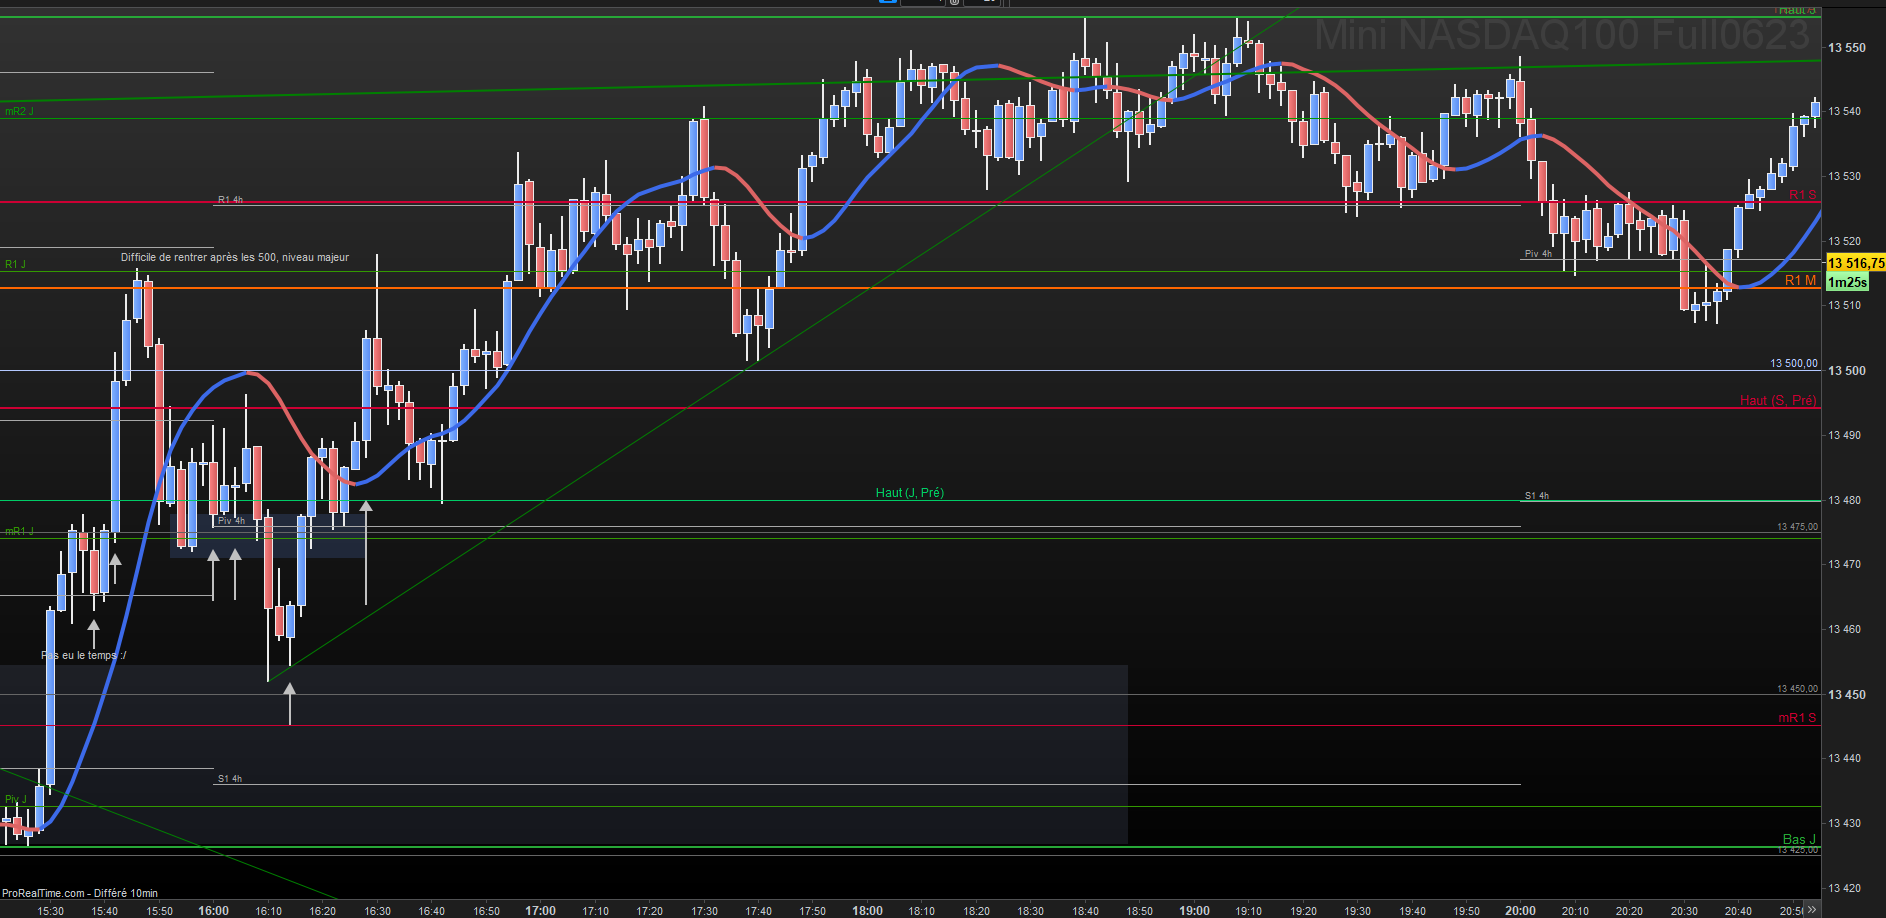Click the 13 540 price axis tick
The height and width of the screenshot is (918, 1886).
click(1845, 111)
